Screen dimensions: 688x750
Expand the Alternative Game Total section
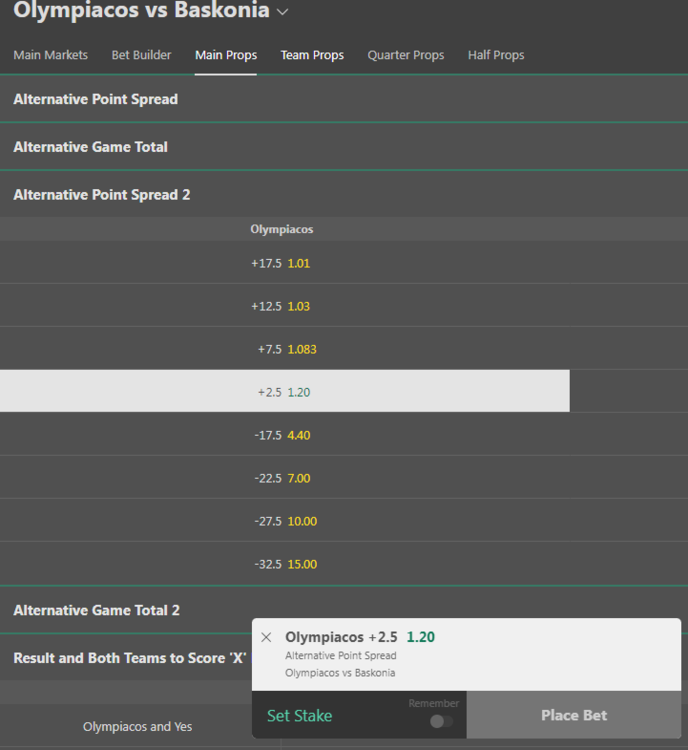[x=344, y=147]
